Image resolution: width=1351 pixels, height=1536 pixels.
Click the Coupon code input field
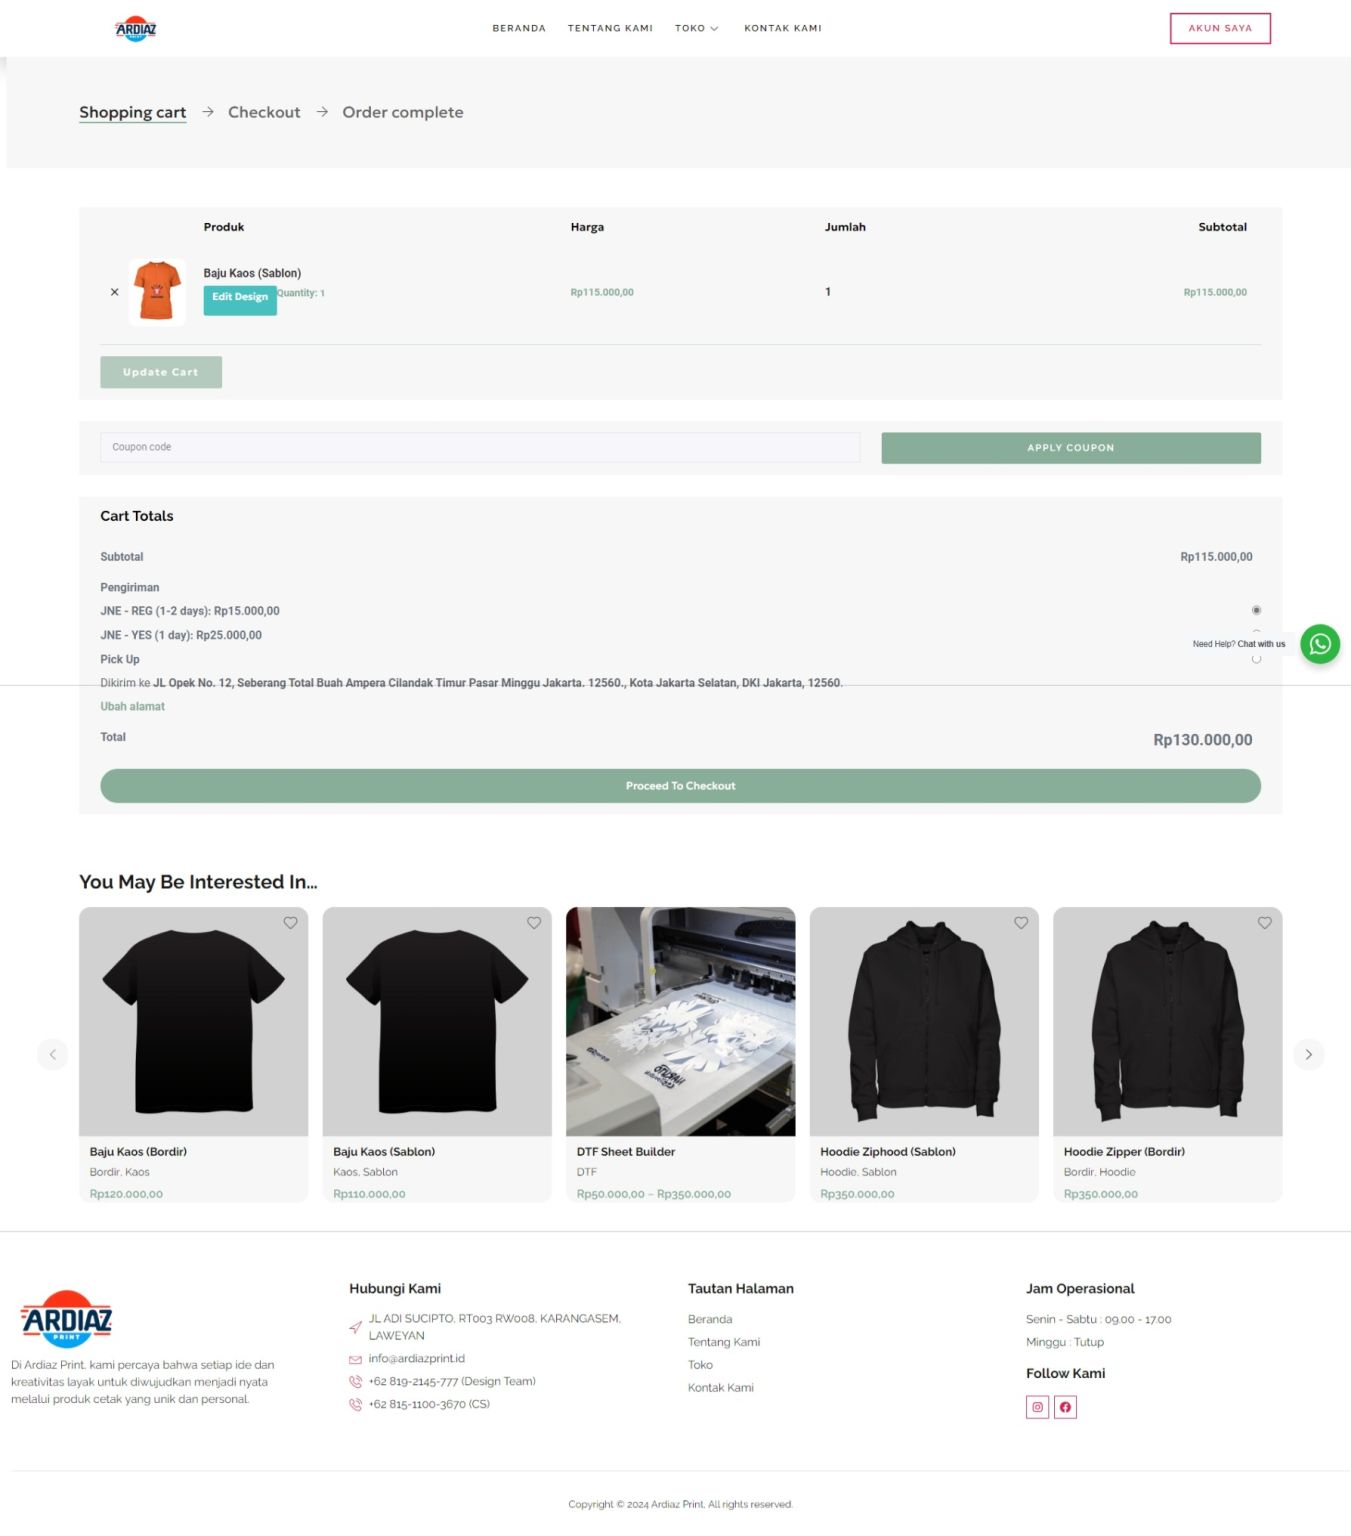click(x=480, y=447)
